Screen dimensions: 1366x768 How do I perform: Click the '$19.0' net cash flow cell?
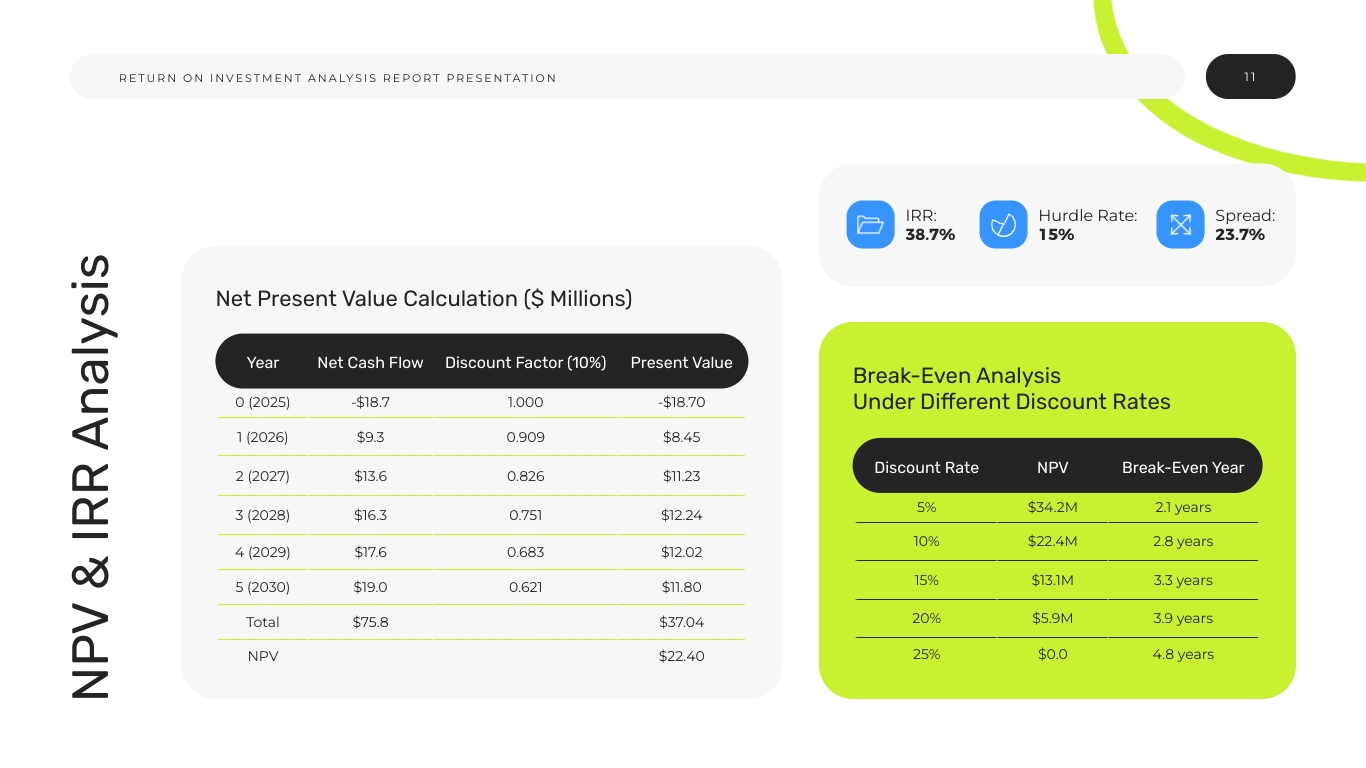click(x=370, y=587)
